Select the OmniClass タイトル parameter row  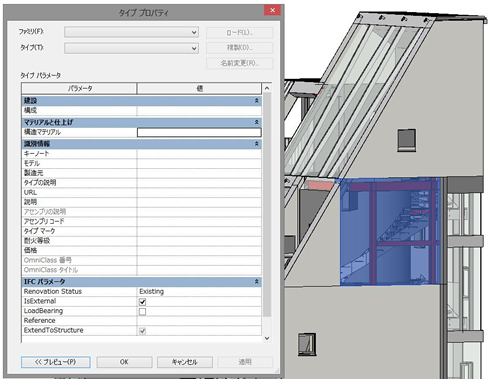coord(142,270)
